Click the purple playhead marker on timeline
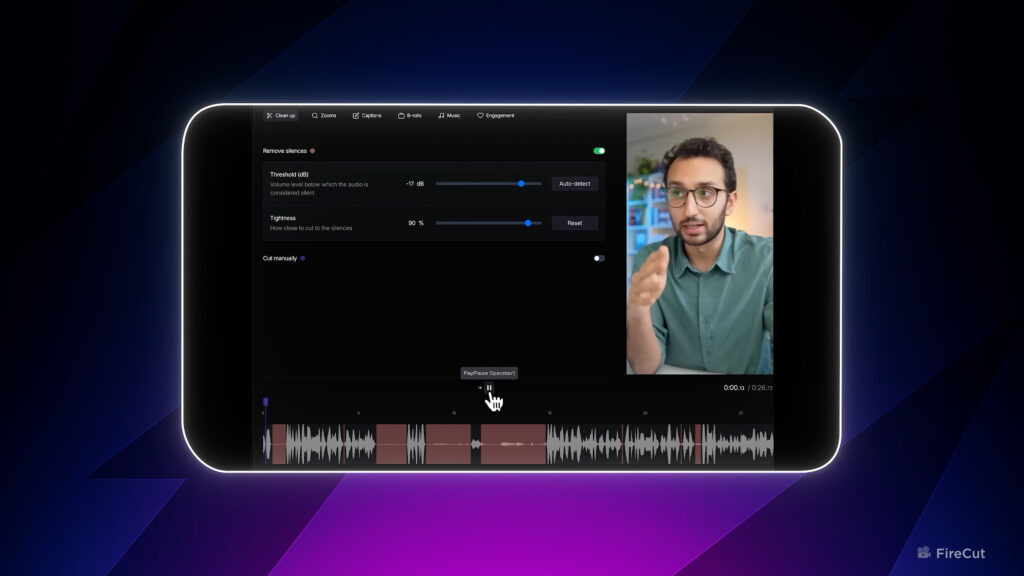 [265, 402]
